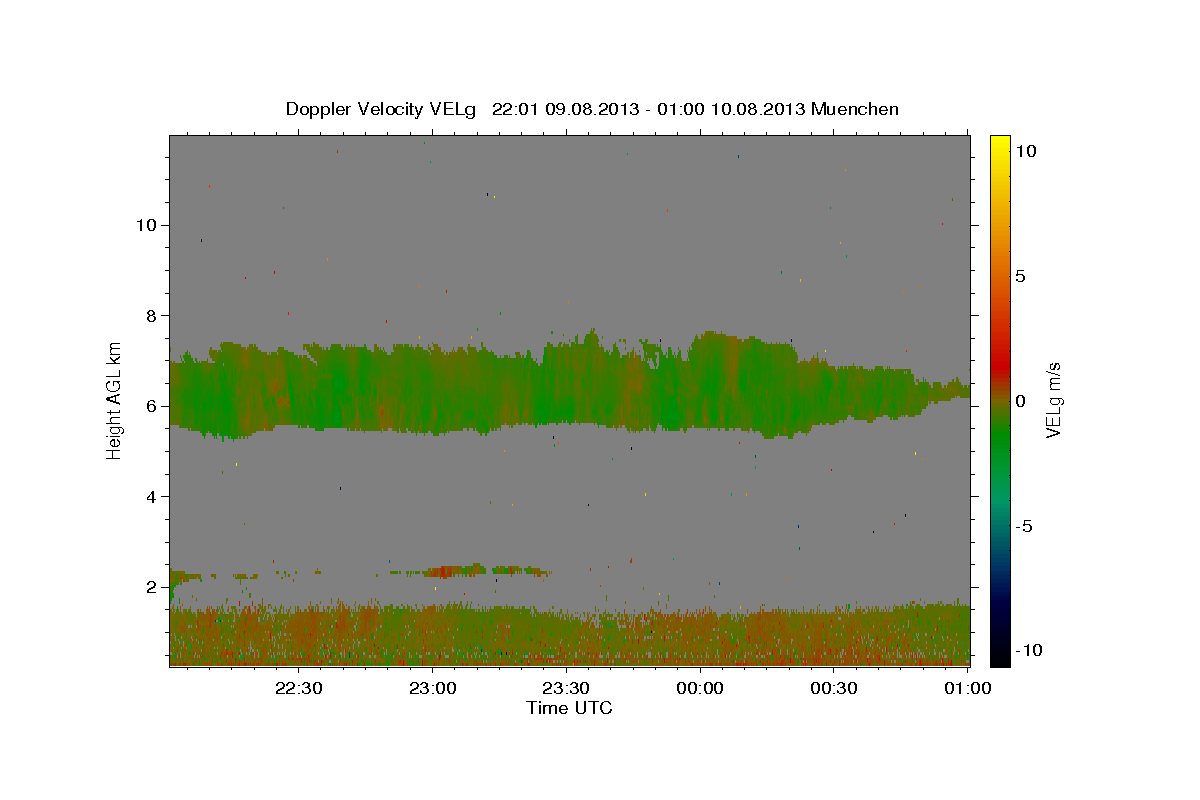
Task: Click the 00:00 time tick label
Action: (700, 688)
